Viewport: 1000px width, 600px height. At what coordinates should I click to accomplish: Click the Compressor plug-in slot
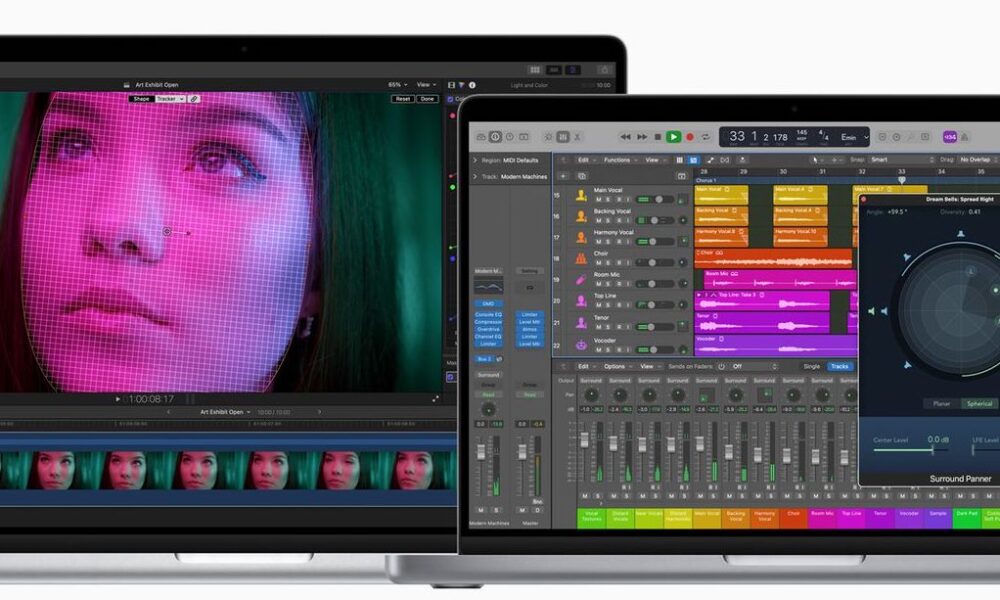[489, 322]
